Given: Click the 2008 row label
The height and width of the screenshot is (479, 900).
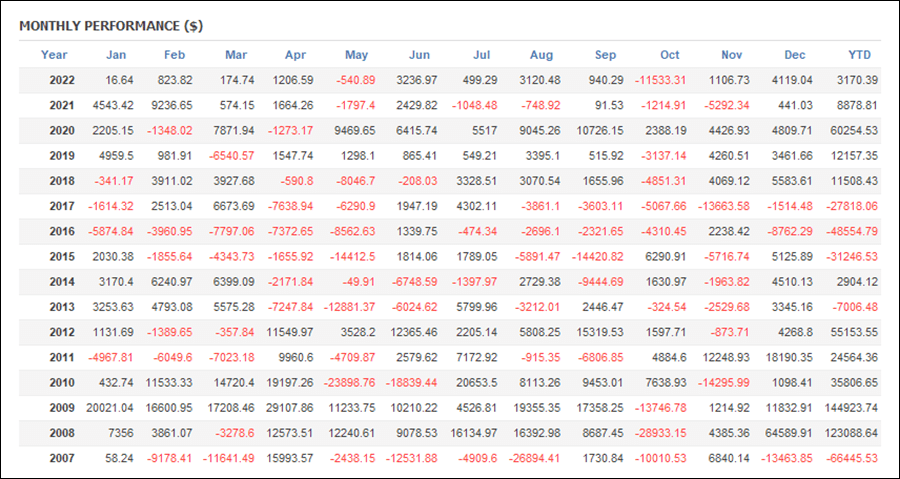Looking at the screenshot, I should pos(62,433).
